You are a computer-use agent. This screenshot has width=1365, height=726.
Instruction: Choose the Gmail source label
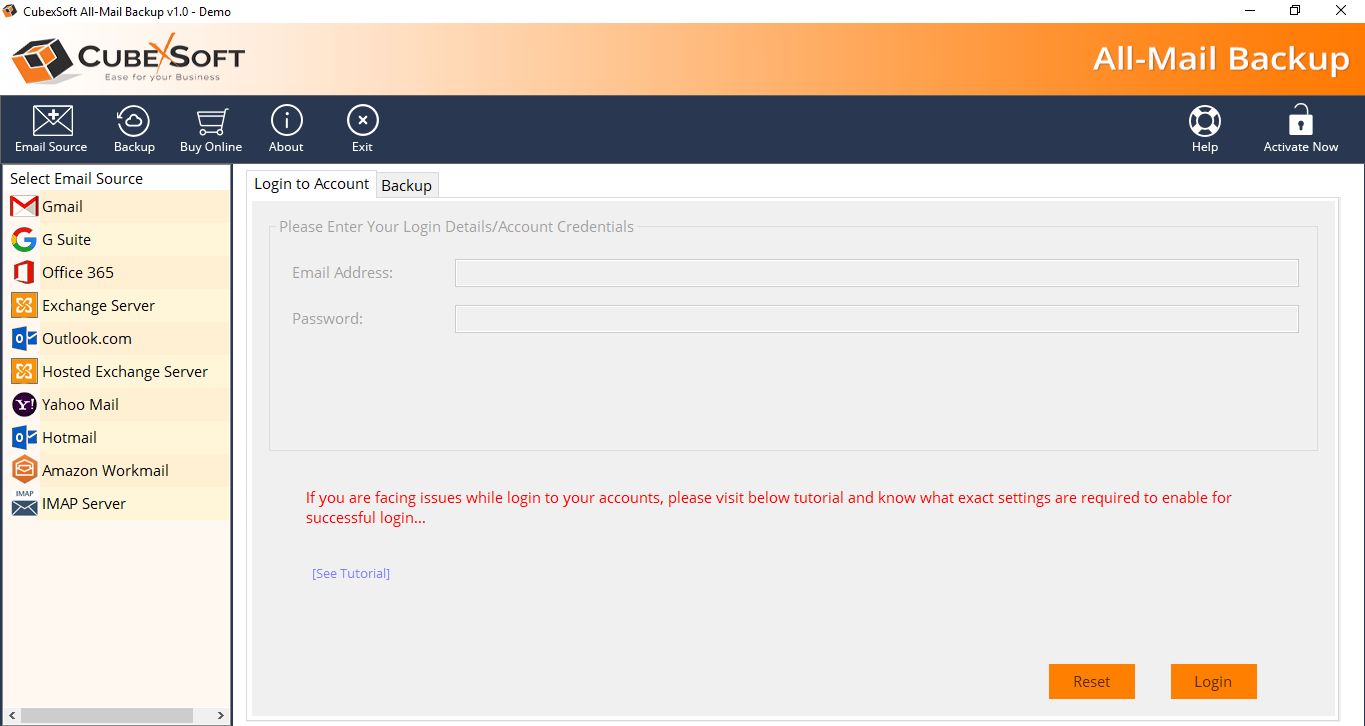62,207
